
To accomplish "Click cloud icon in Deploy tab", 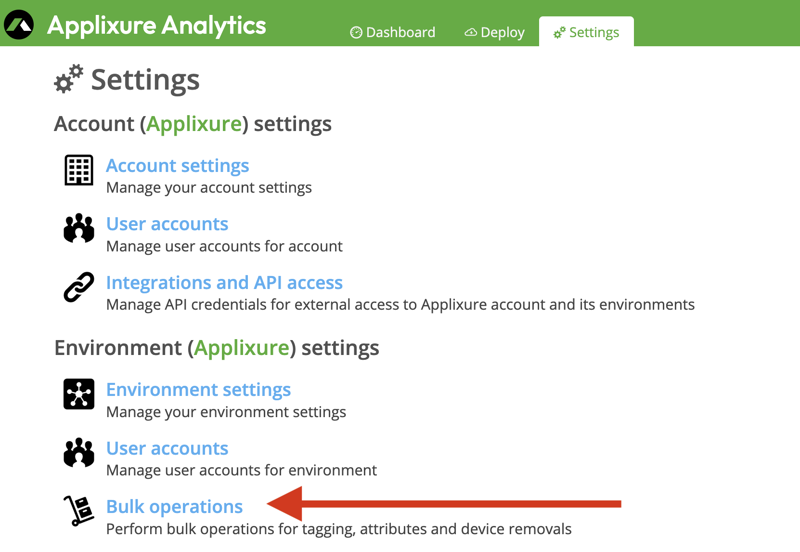I will (x=470, y=33).
